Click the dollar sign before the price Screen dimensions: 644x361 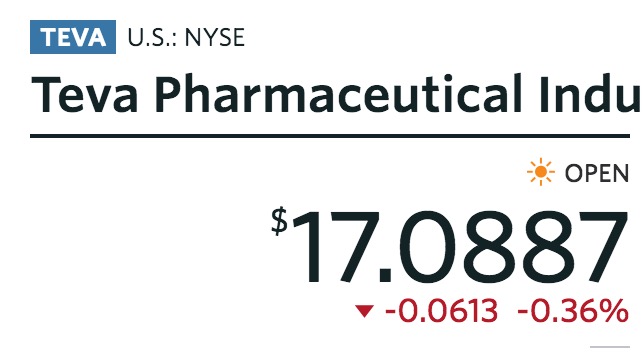pyautogui.click(x=279, y=221)
